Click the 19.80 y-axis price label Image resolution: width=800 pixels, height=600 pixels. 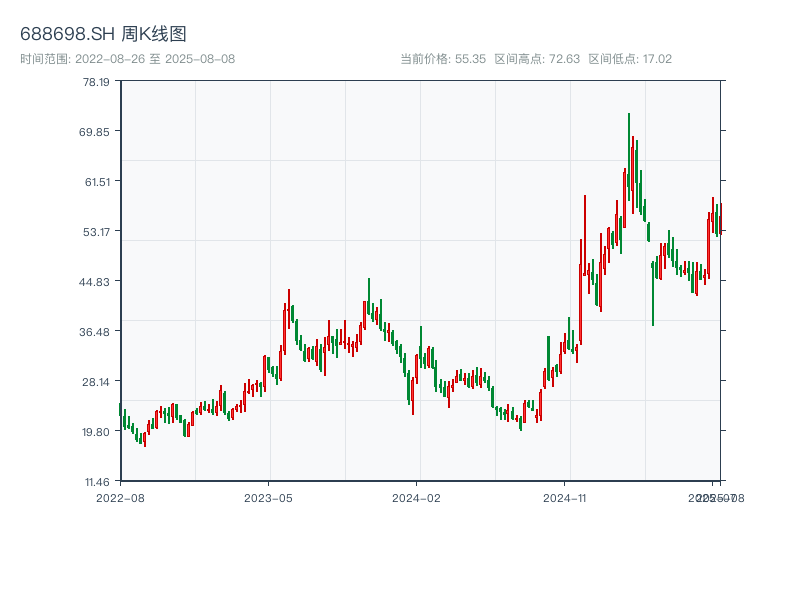coord(97,431)
